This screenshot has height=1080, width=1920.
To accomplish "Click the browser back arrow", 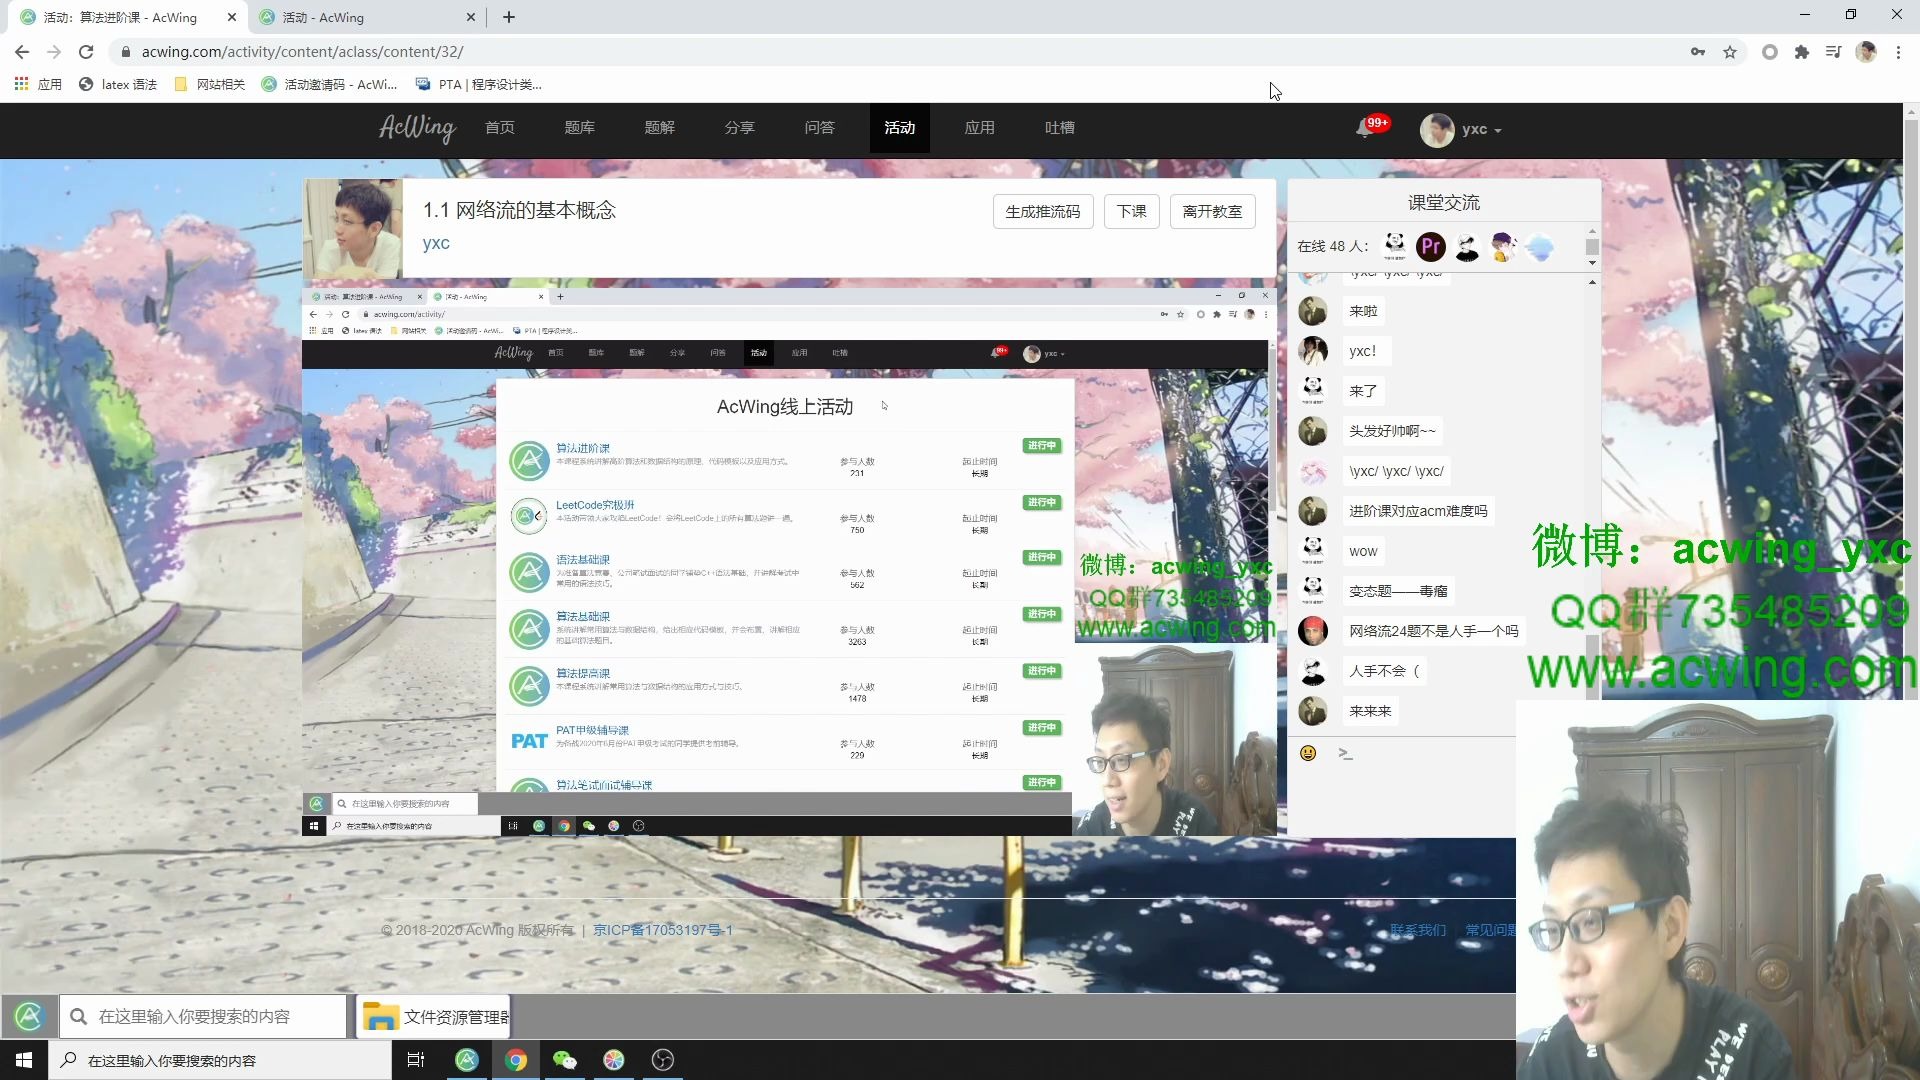I will point(22,52).
